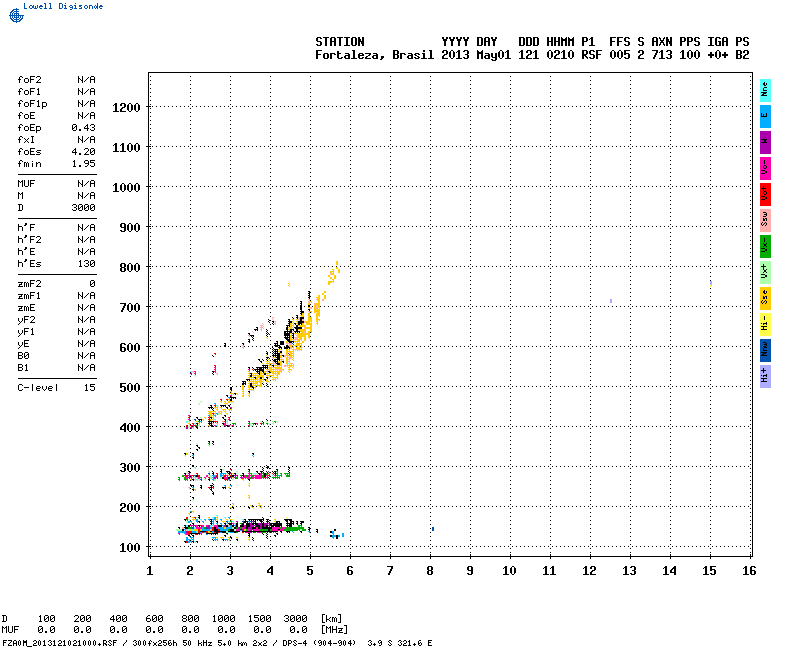Click the [km] unit label
Screen dimensions: 800x650
coord(332,618)
